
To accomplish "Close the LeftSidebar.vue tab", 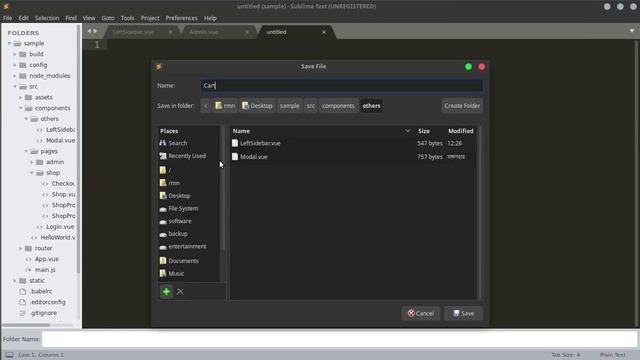I will click(170, 32).
